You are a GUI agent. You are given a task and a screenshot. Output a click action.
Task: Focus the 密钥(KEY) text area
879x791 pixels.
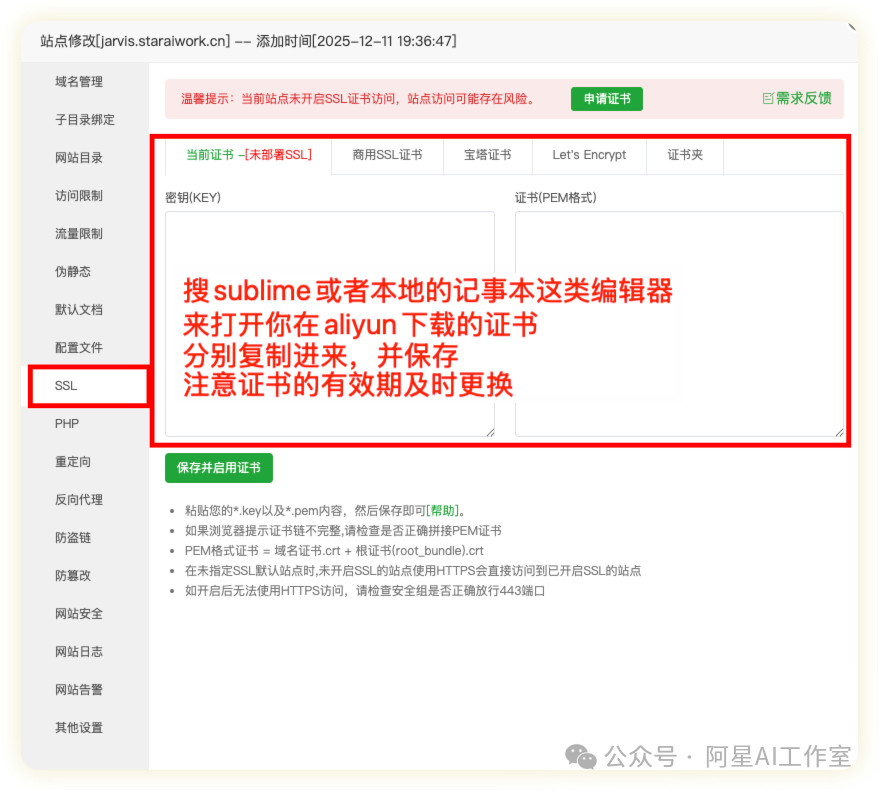click(x=330, y=324)
